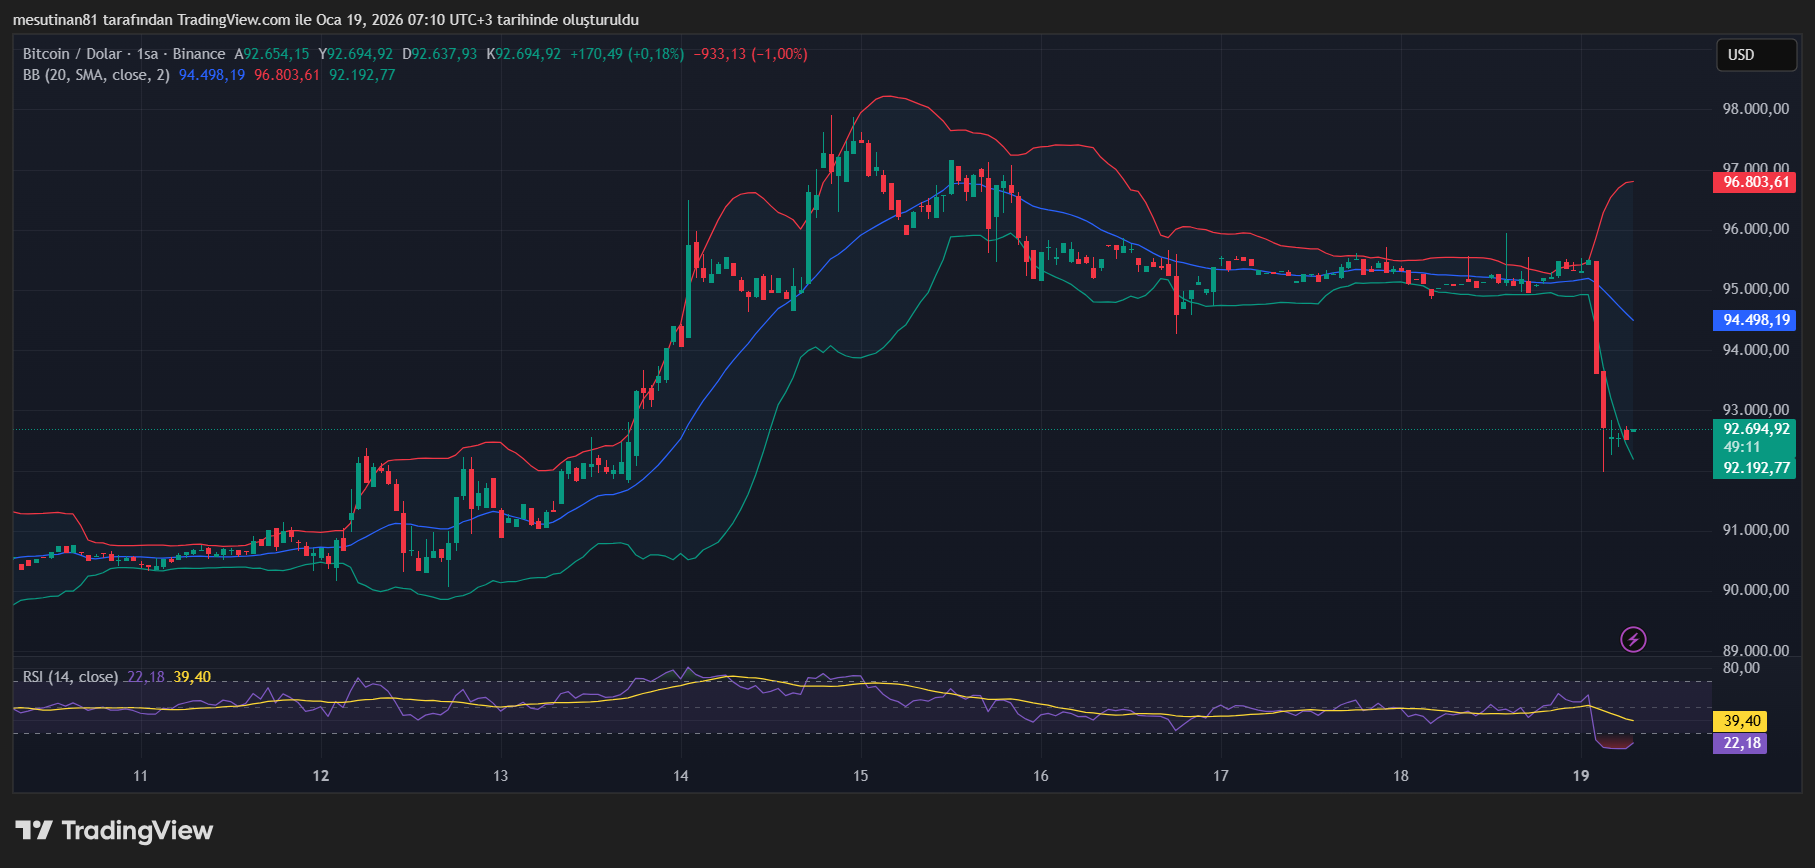Click the blue 94.498,19 basis price tag
The height and width of the screenshot is (868, 1815).
1755,320
